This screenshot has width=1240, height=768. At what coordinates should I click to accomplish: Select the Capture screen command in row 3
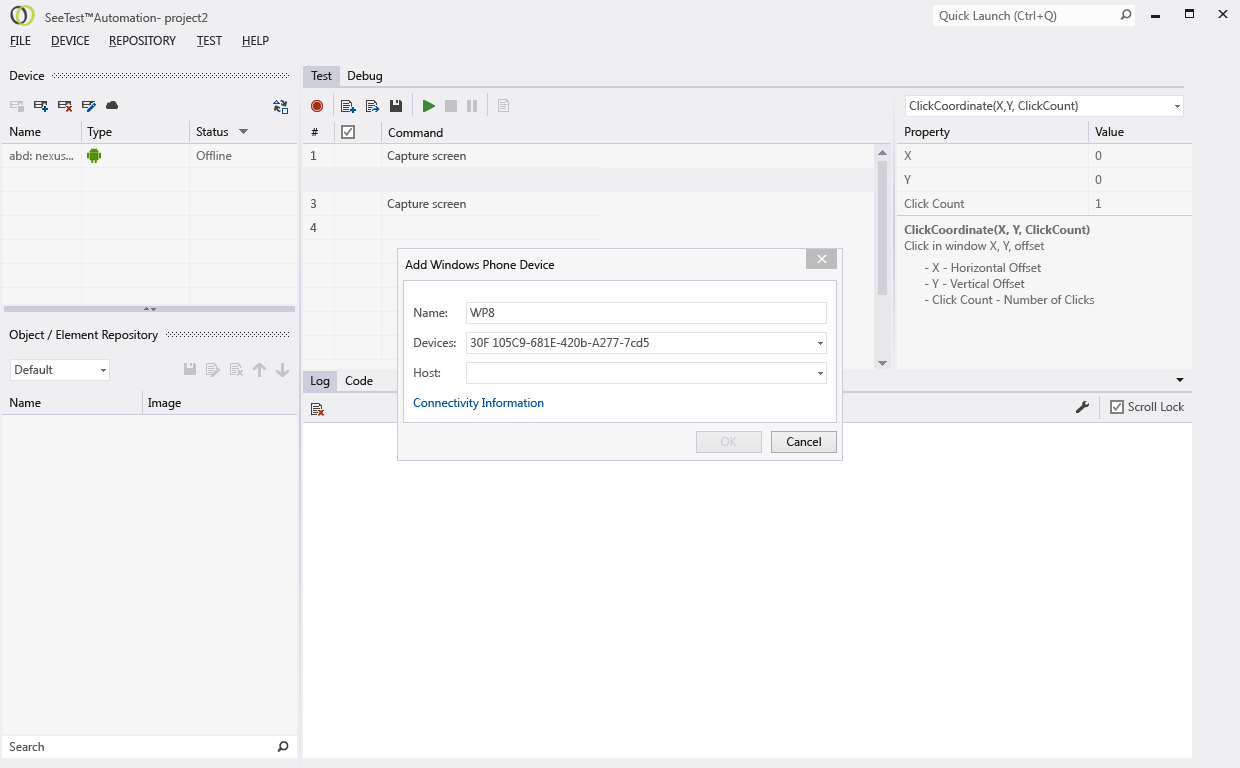coord(588,204)
